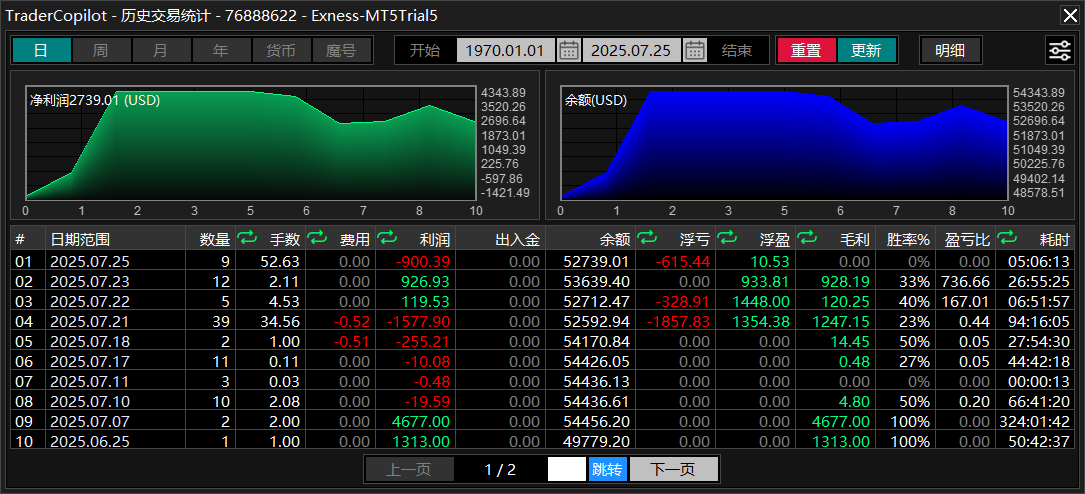1085x494 pixels.
Task: Toggle sort icon beside 毛利 column
Action: pyautogui.click(x=806, y=239)
